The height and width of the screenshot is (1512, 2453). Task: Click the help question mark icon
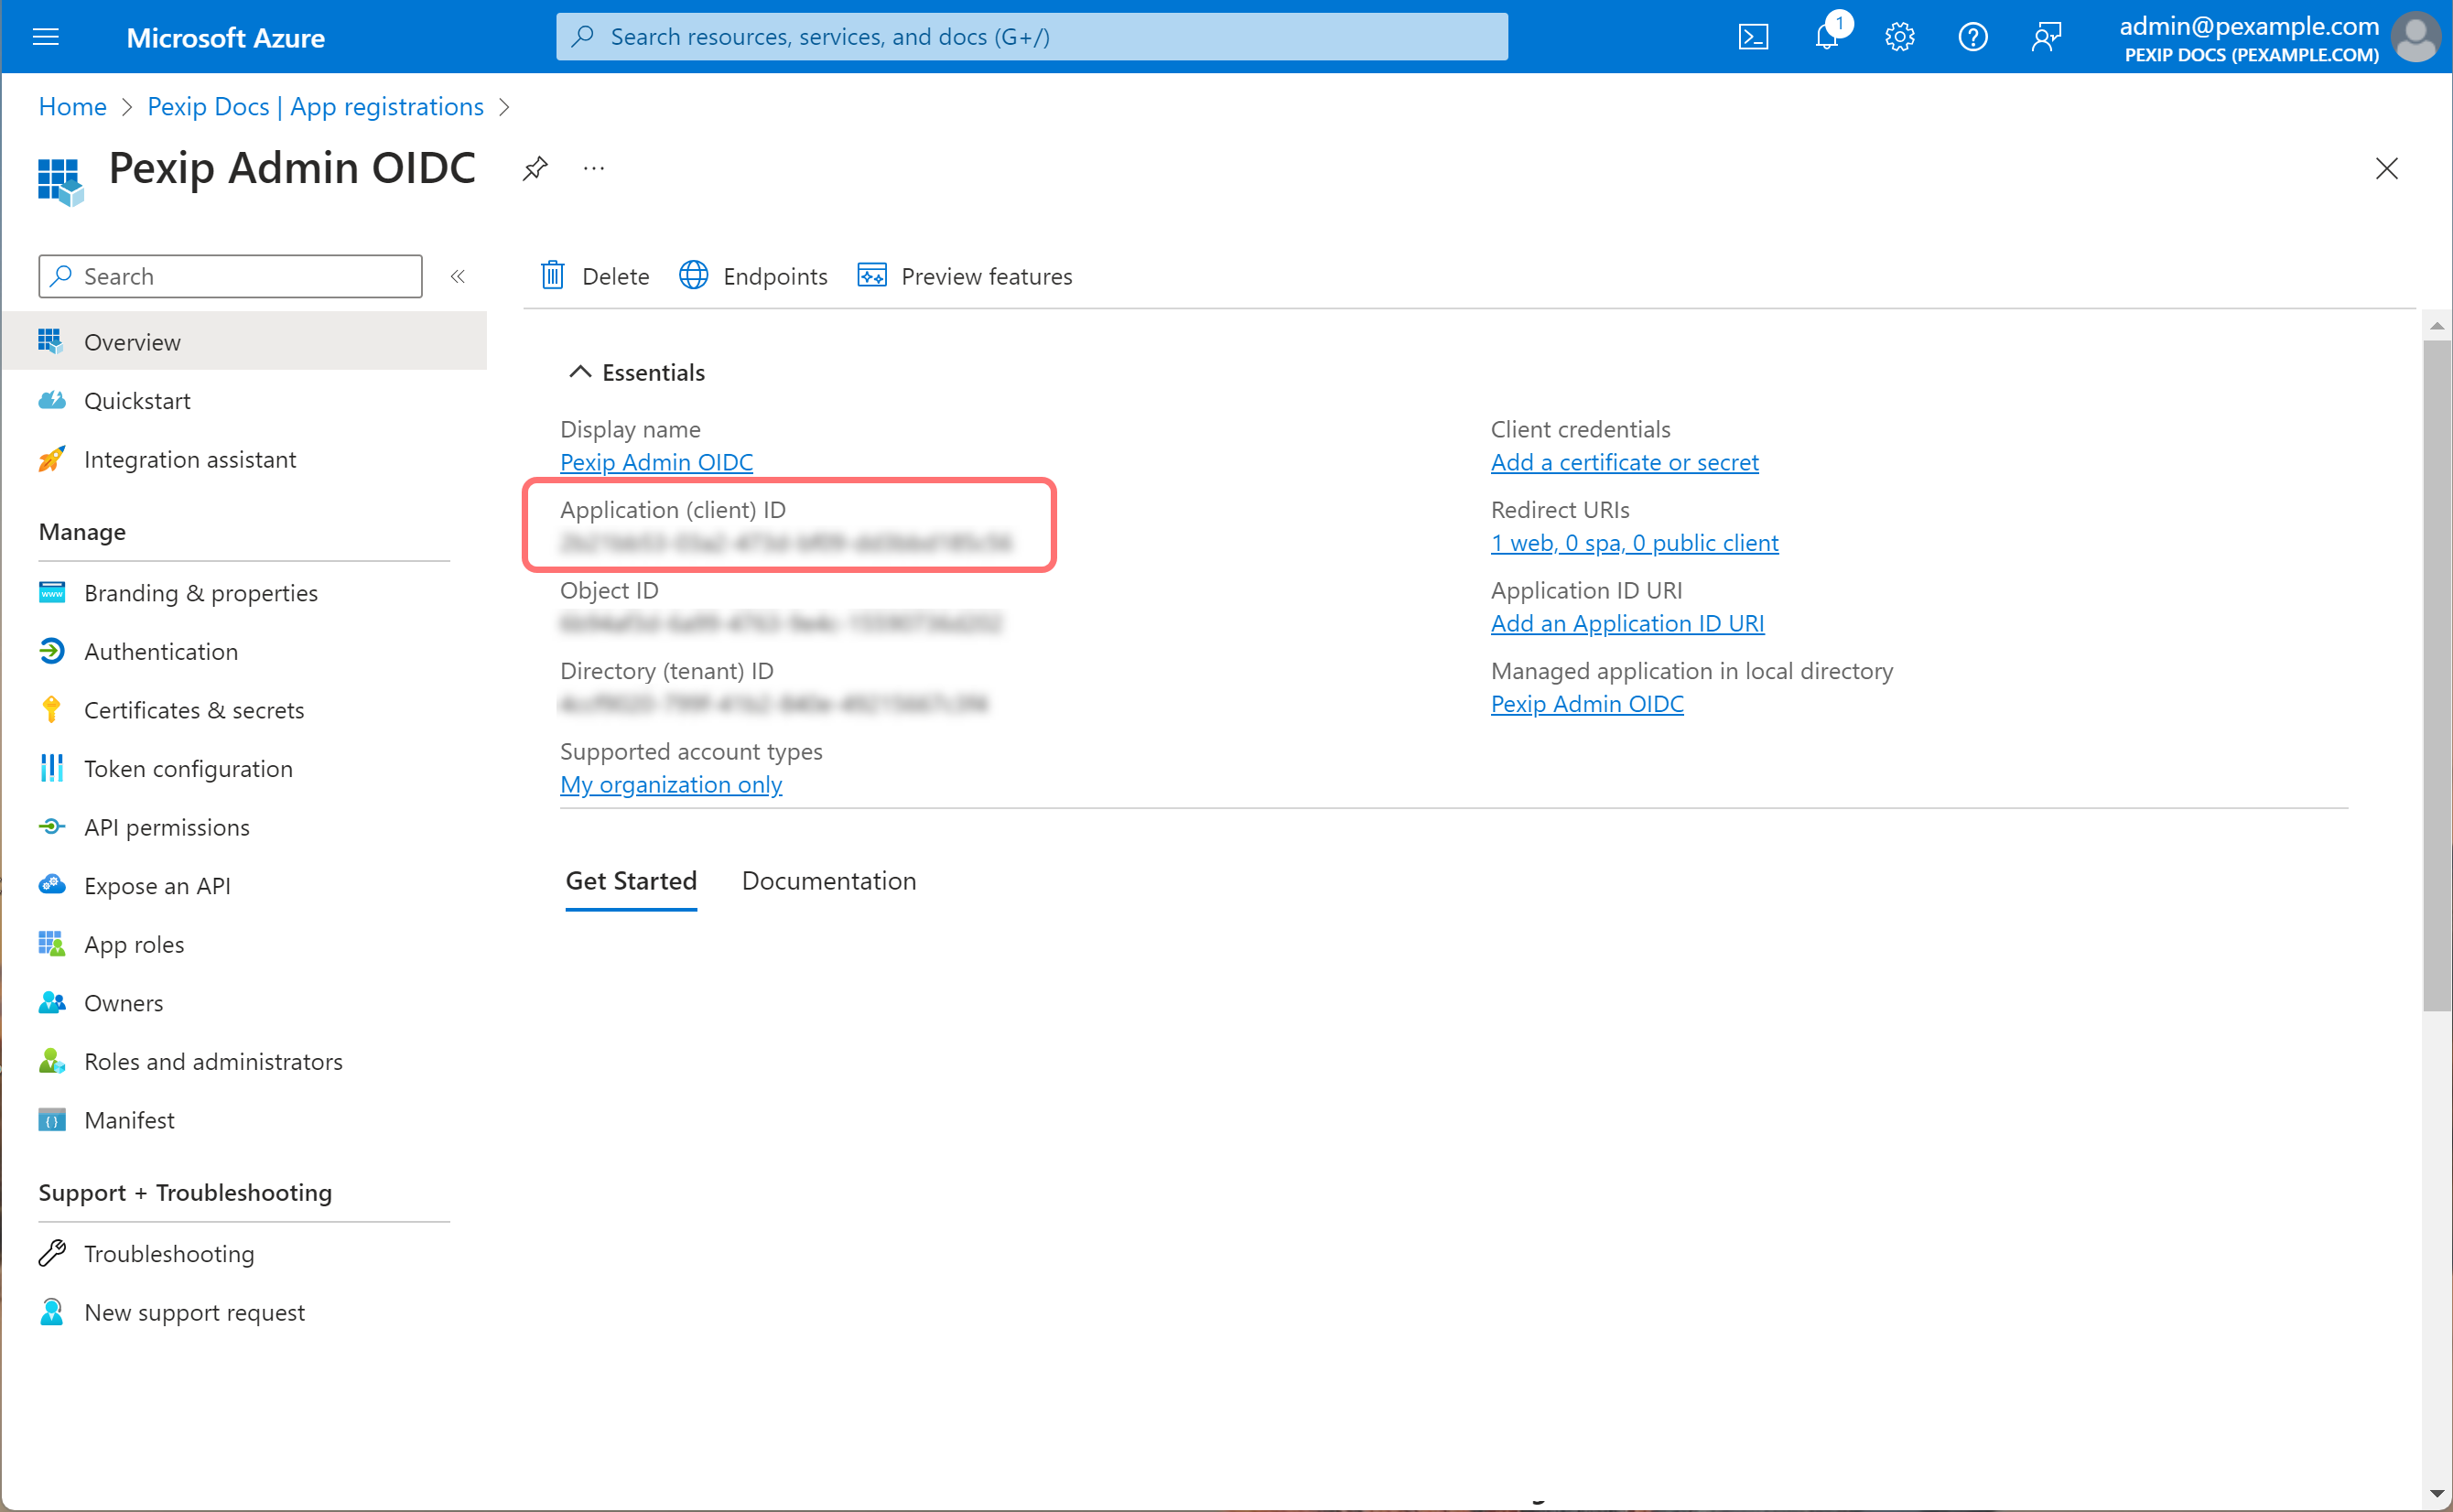(x=1972, y=37)
